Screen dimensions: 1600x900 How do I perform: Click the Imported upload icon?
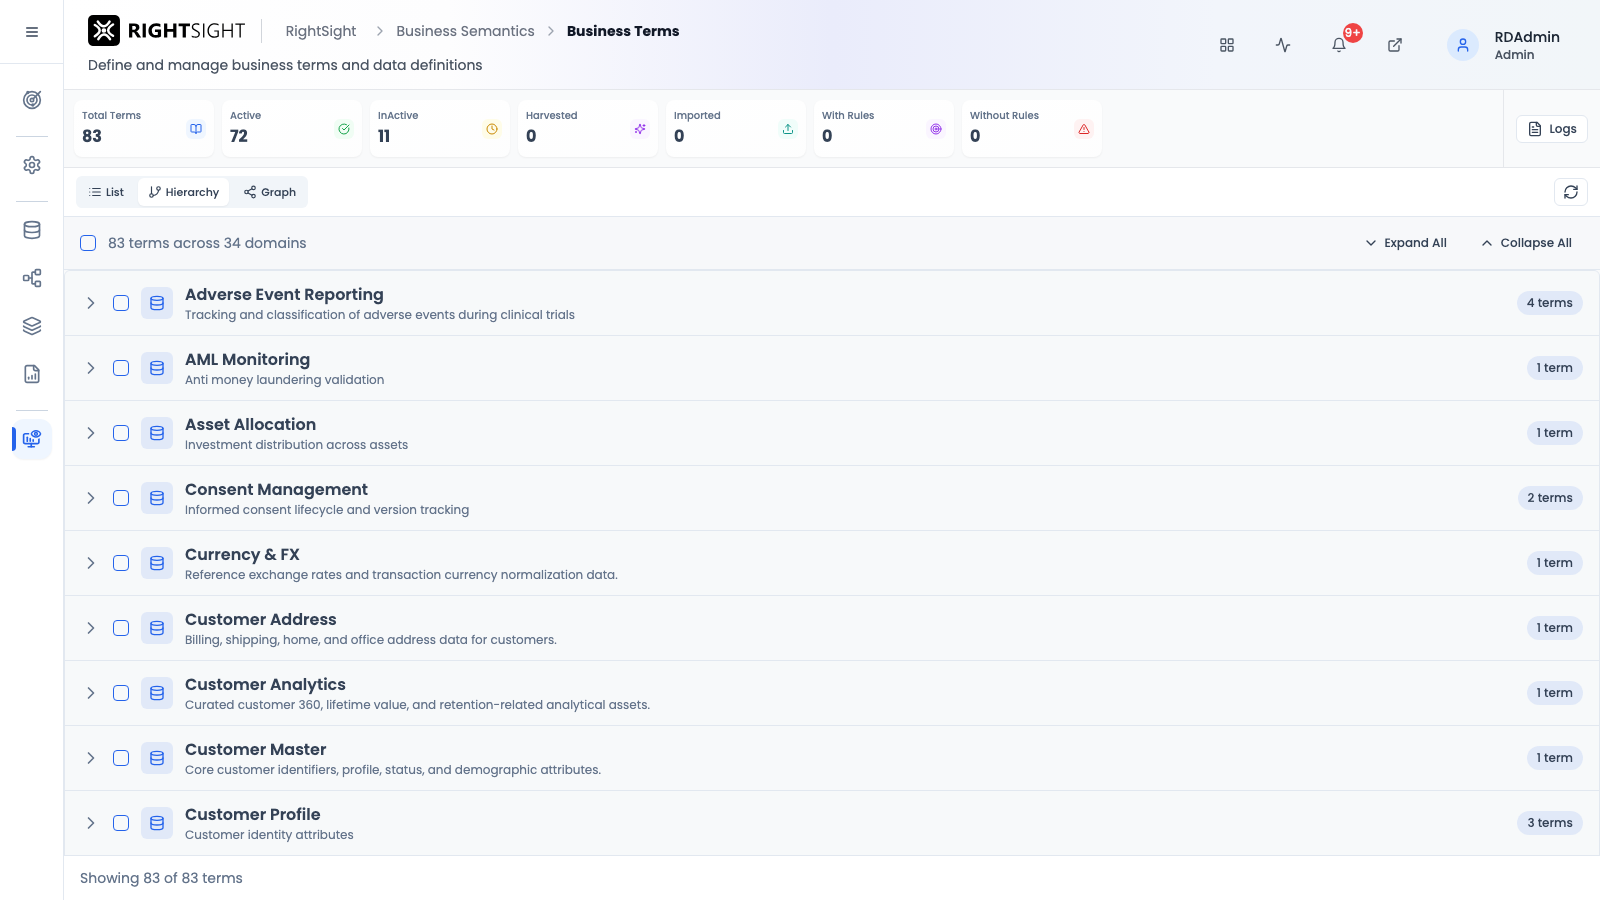788,129
